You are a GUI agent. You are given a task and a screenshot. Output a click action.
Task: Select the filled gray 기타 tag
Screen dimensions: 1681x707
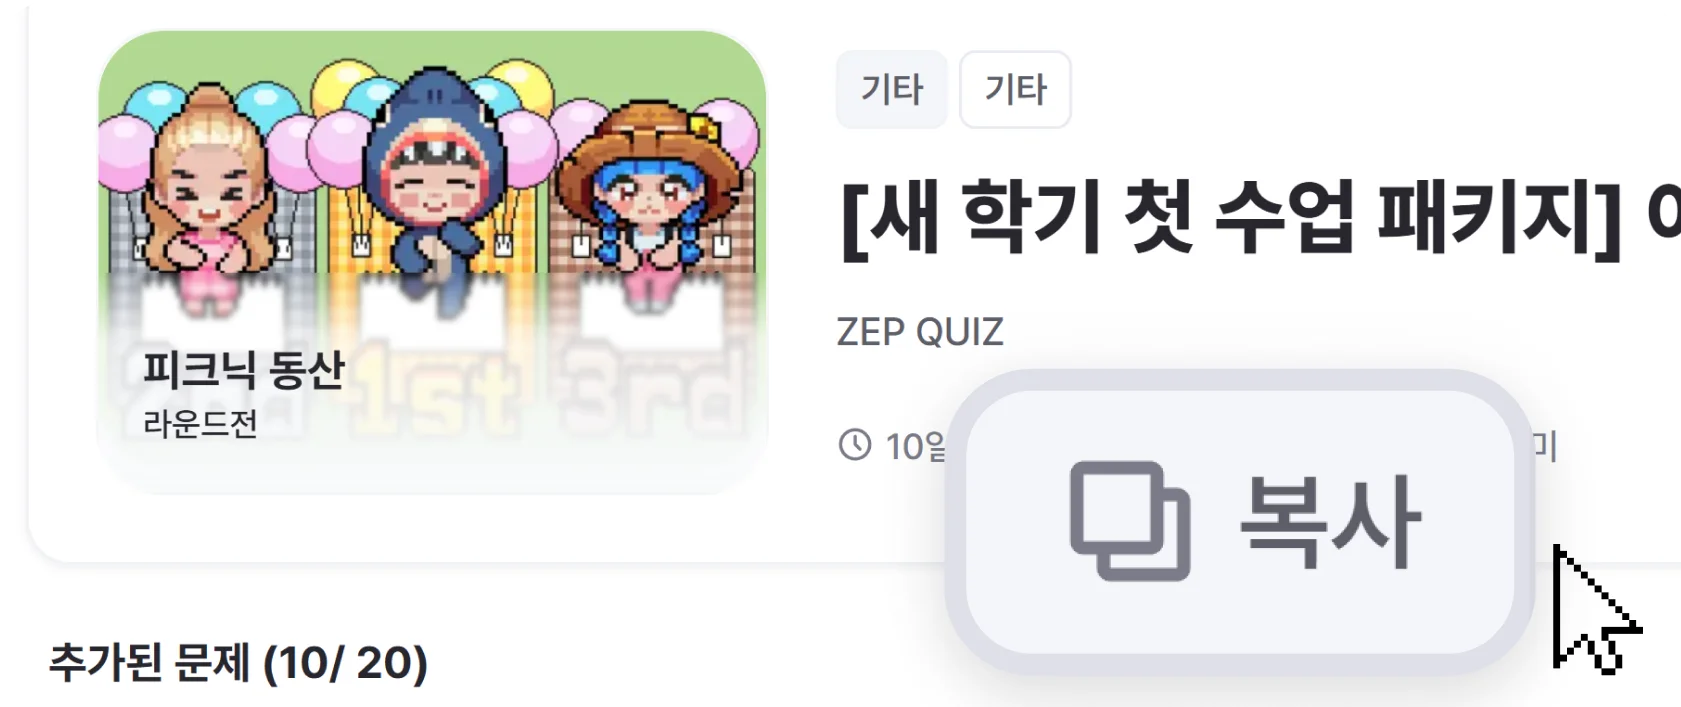point(891,90)
